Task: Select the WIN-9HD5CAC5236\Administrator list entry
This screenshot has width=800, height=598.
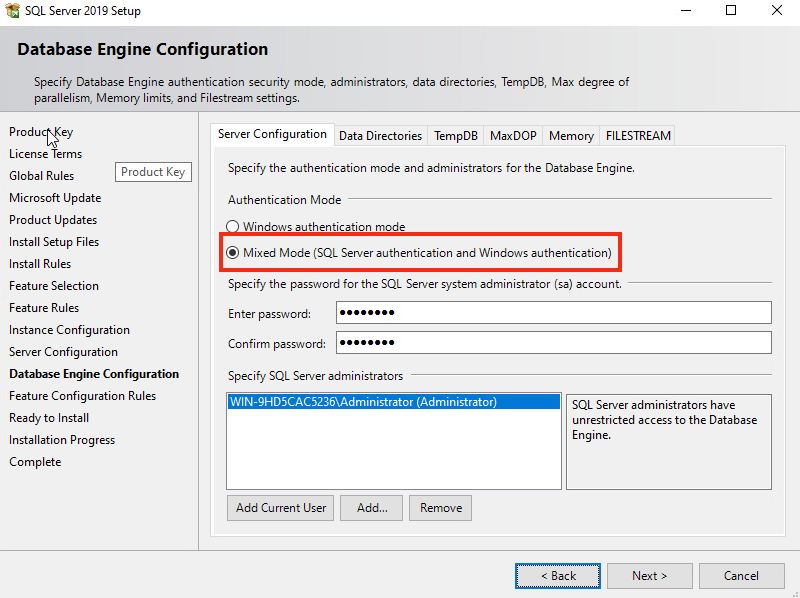Action: coord(394,402)
